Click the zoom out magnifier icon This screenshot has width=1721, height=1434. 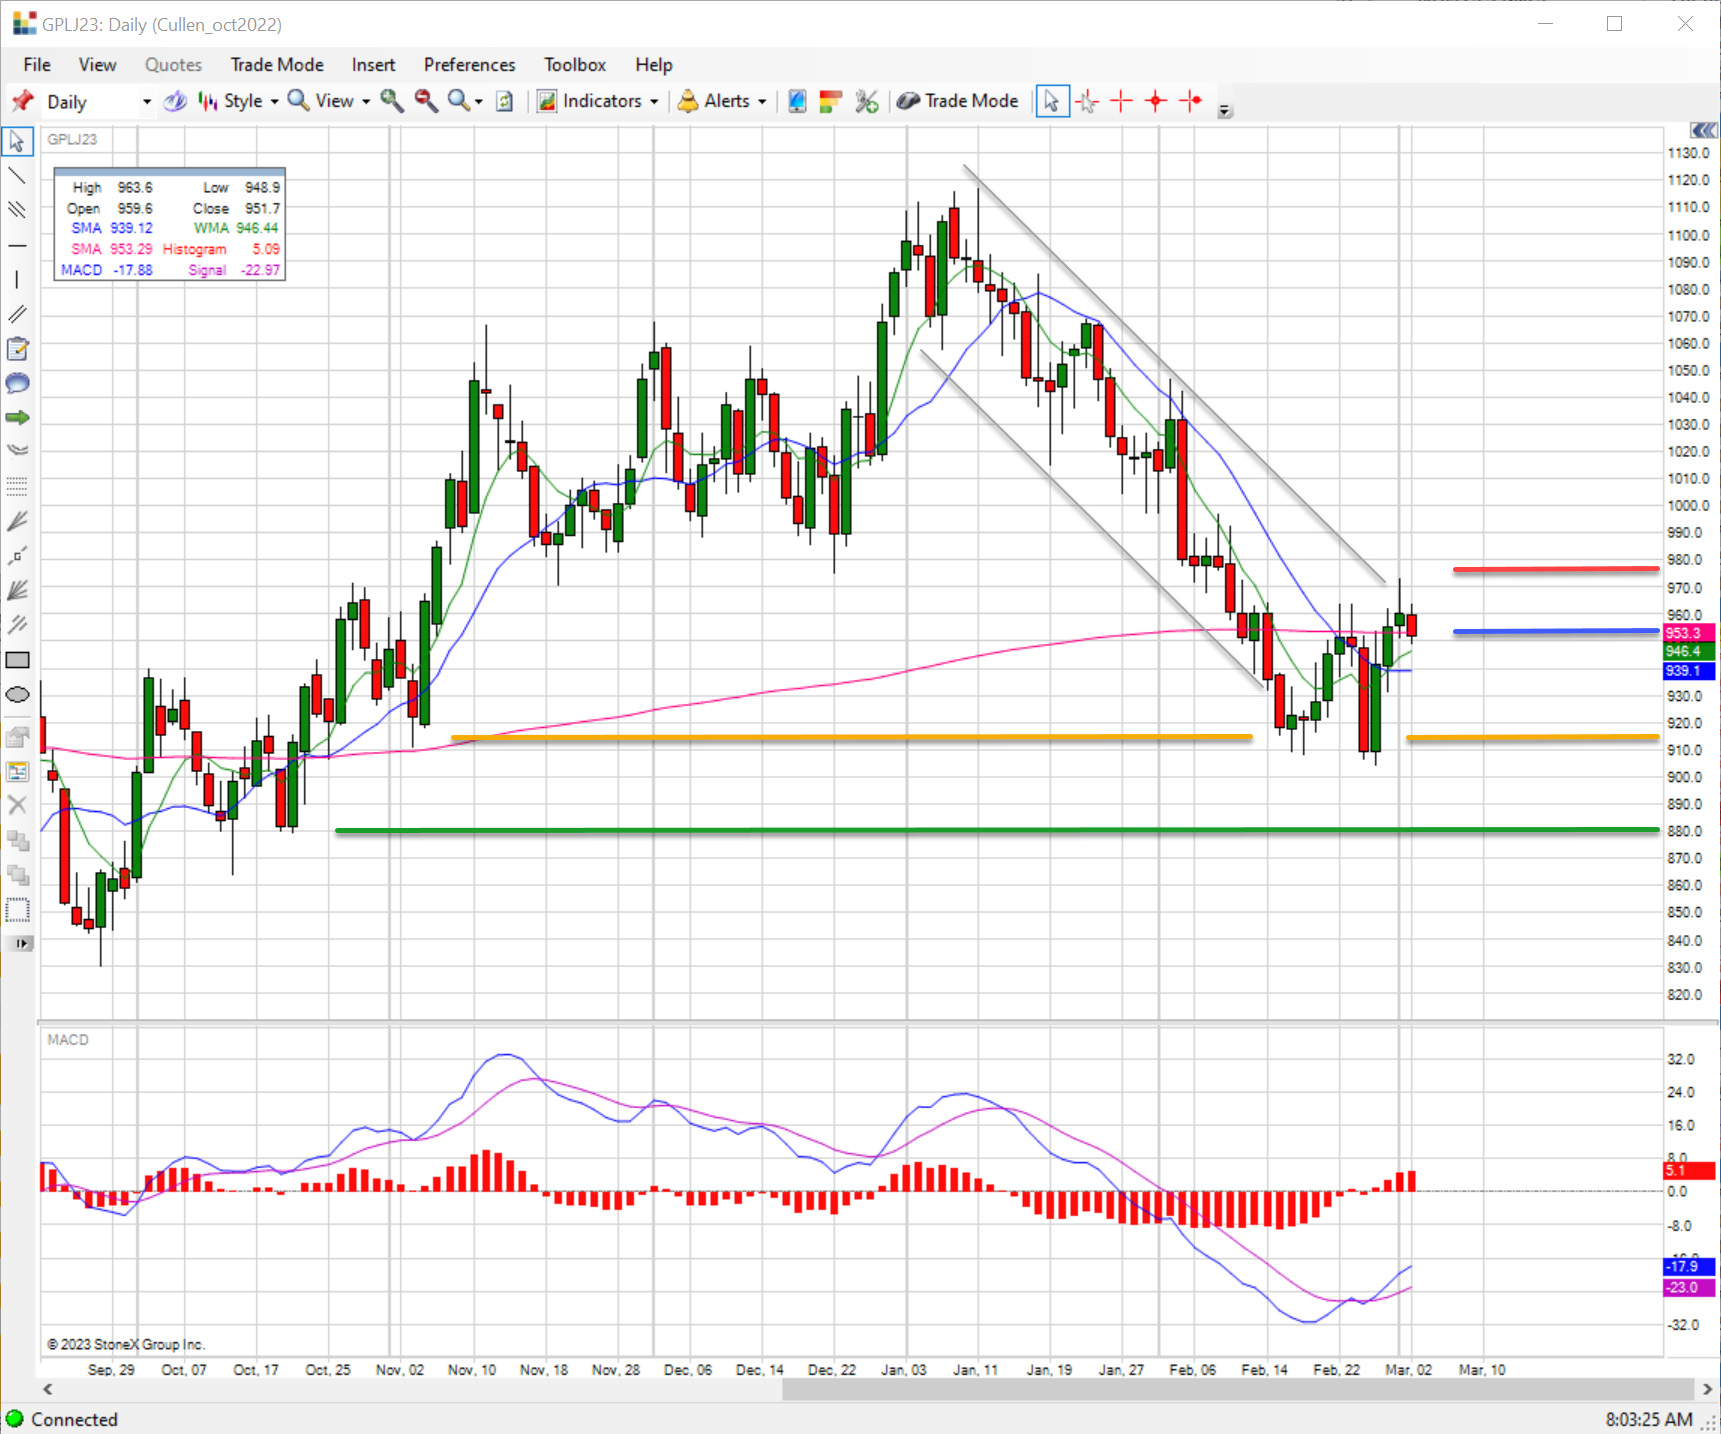[x=426, y=101]
